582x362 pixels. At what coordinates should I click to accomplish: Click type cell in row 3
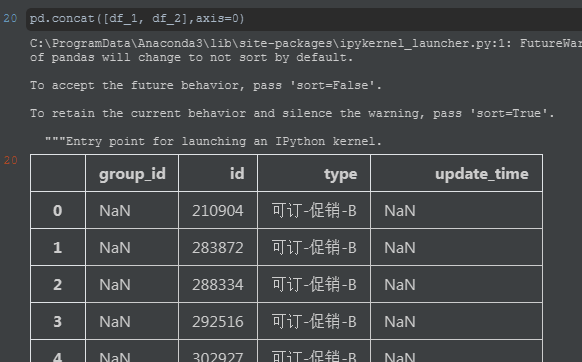click(314, 321)
